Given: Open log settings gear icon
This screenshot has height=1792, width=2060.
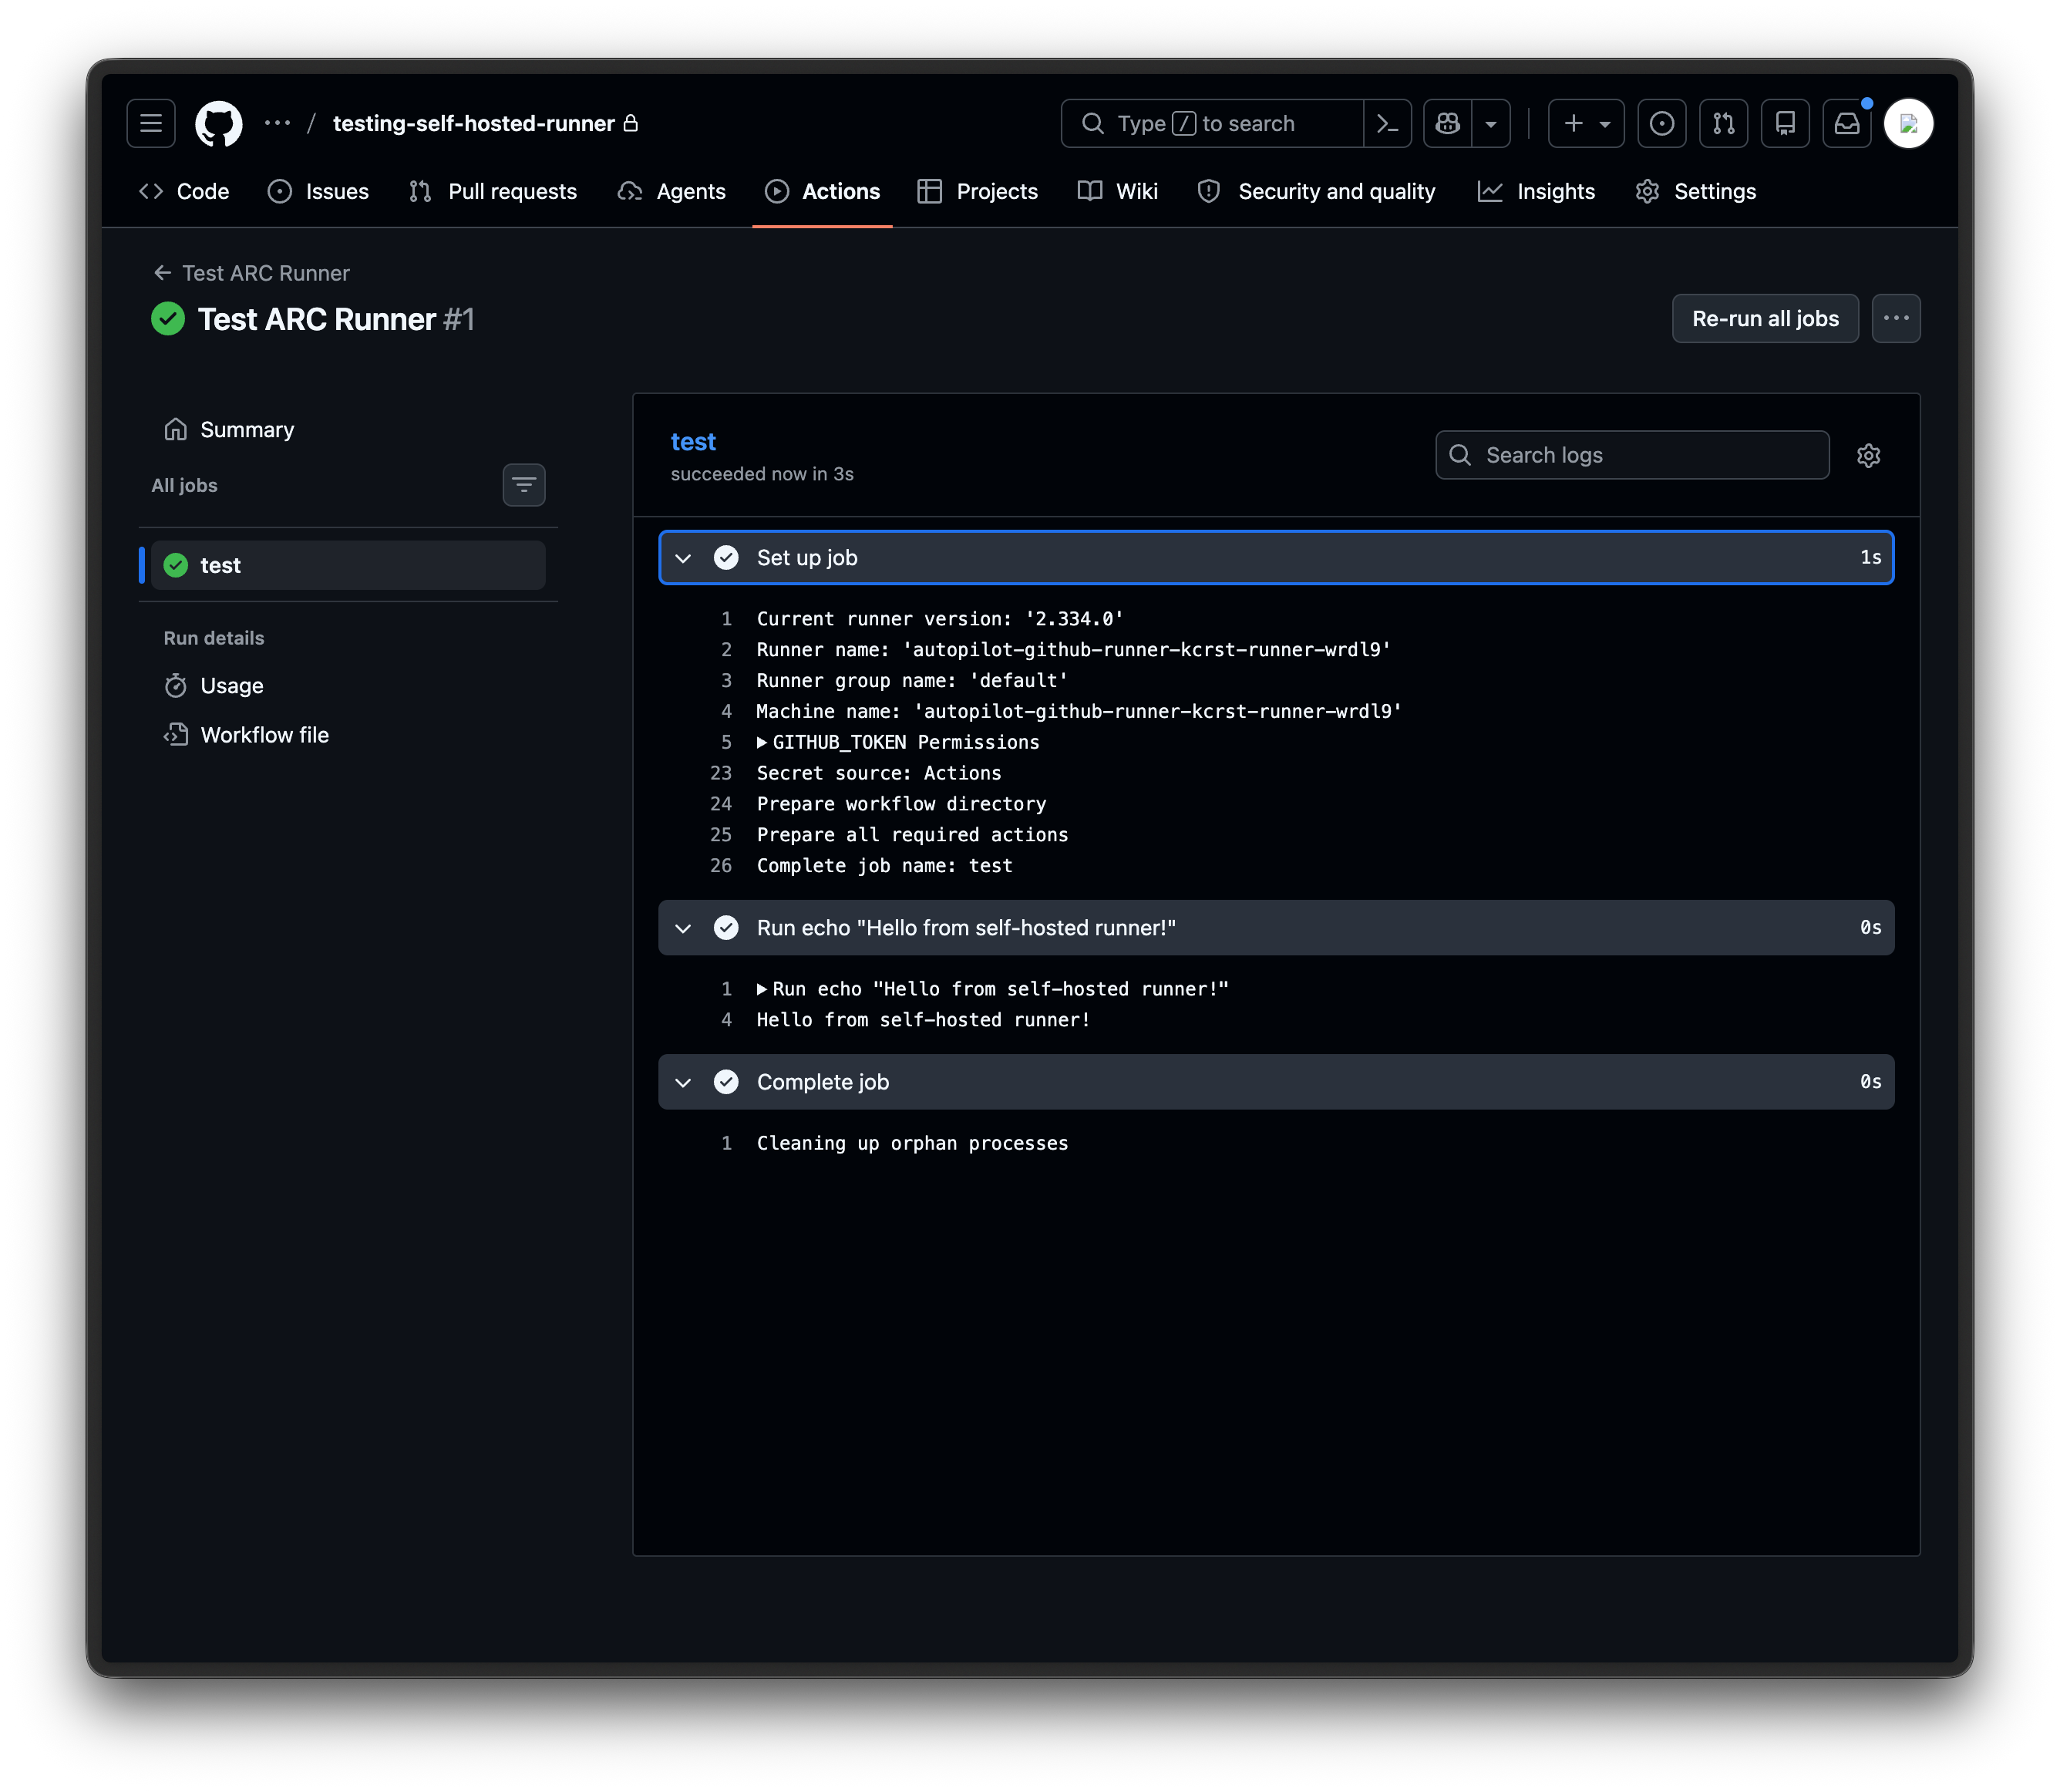Looking at the screenshot, I should (x=1869, y=455).
